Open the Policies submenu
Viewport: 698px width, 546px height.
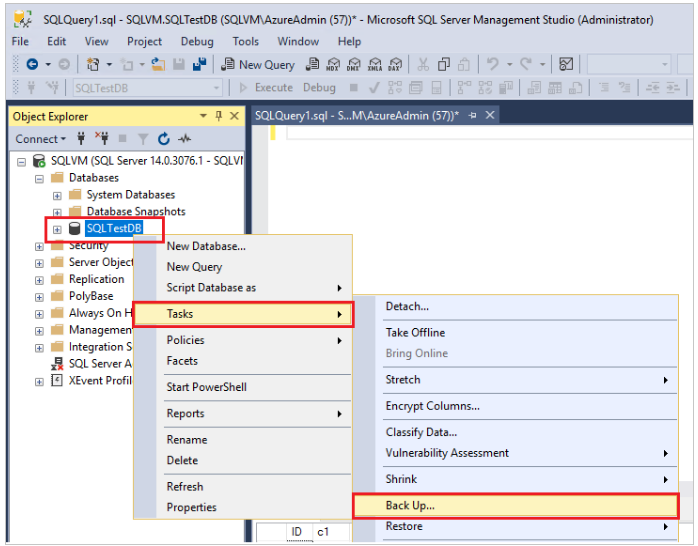[x=243, y=340]
